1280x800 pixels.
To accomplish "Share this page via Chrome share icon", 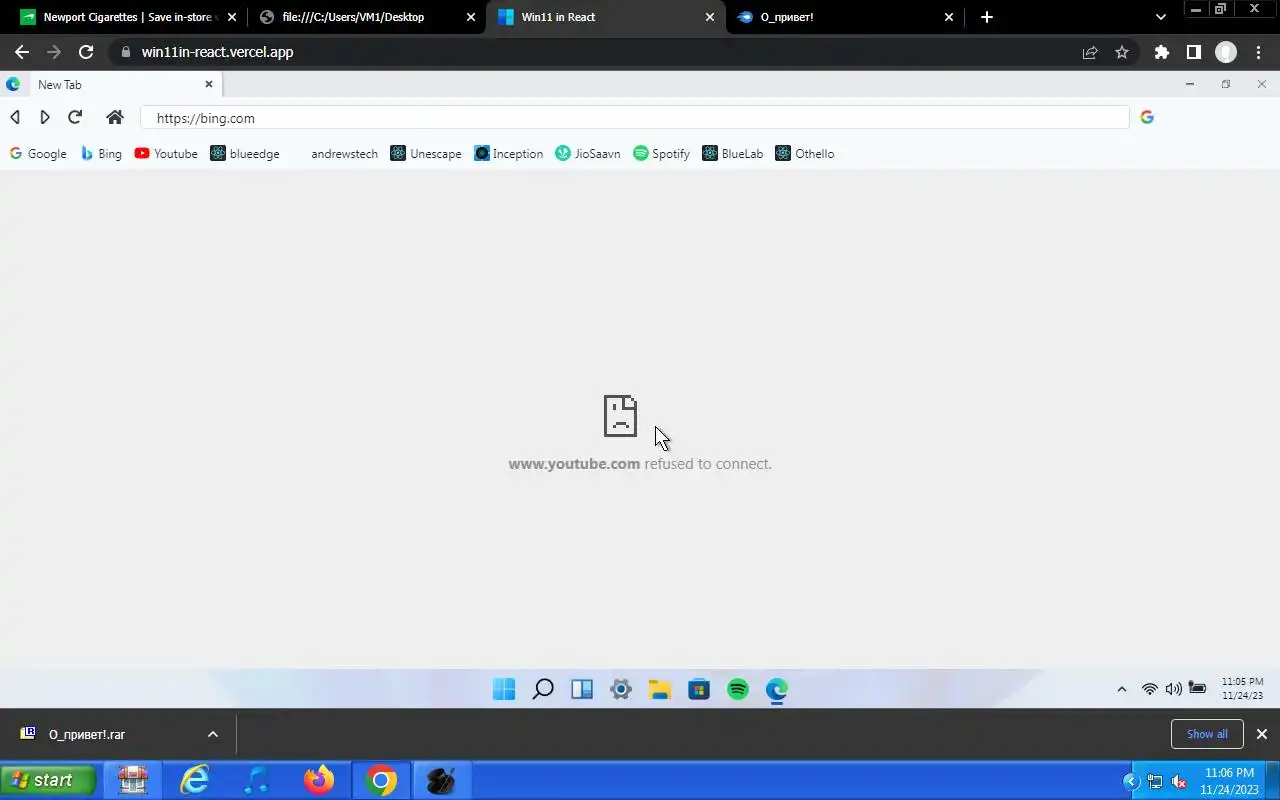I will pos(1090,52).
